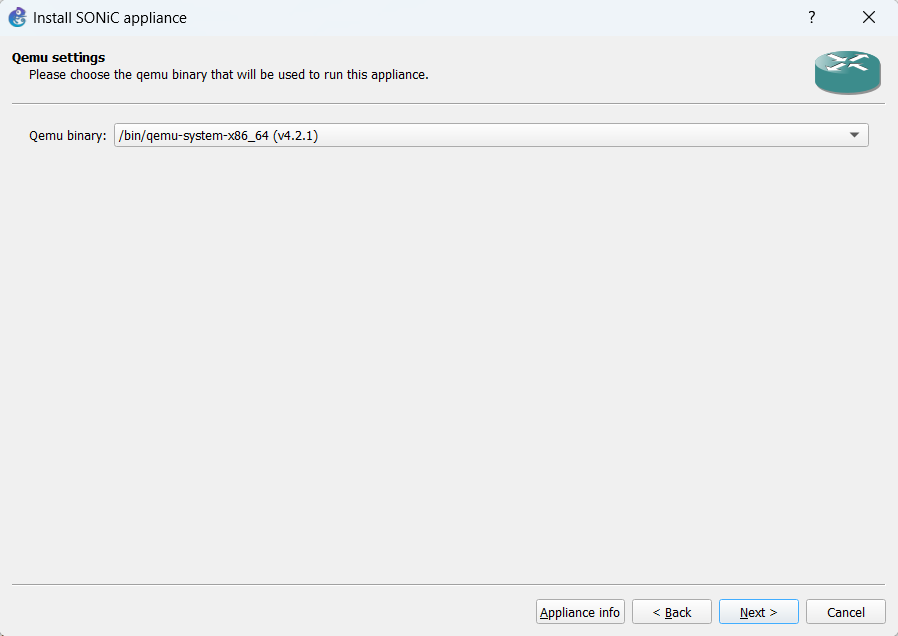
Task: Click the empty space left of Appliance info
Action: click(270, 612)
